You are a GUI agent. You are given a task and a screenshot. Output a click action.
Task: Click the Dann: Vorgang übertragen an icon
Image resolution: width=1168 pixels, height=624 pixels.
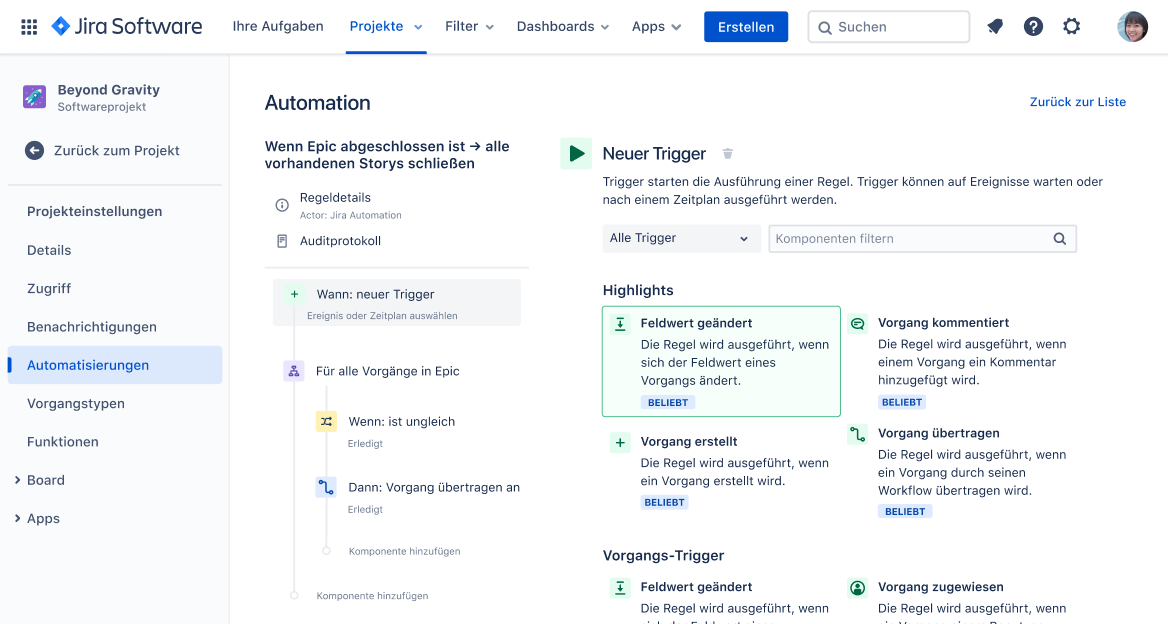pos(325,485)
